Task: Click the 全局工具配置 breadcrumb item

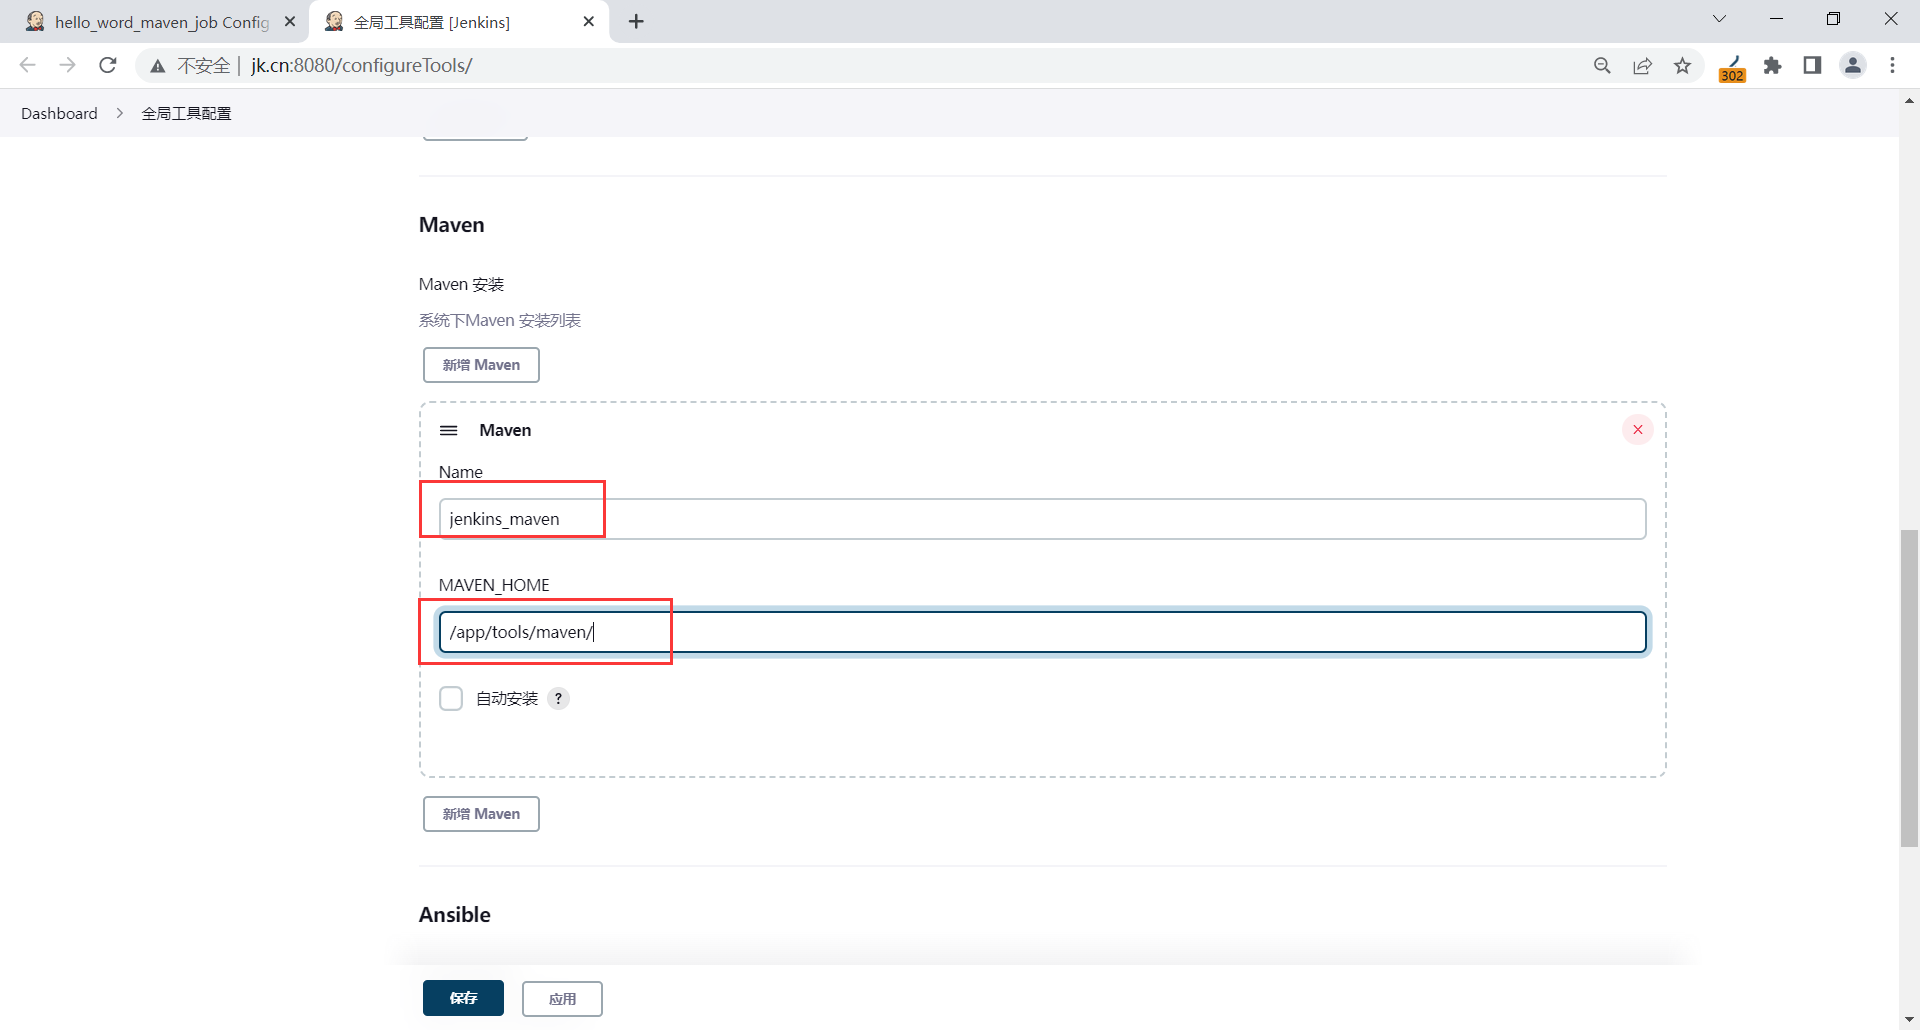Action: tap(186, 113)
